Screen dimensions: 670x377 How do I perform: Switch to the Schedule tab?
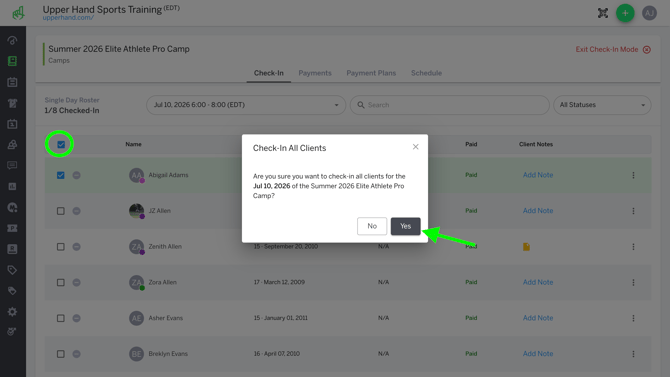[x=426, y=73]
